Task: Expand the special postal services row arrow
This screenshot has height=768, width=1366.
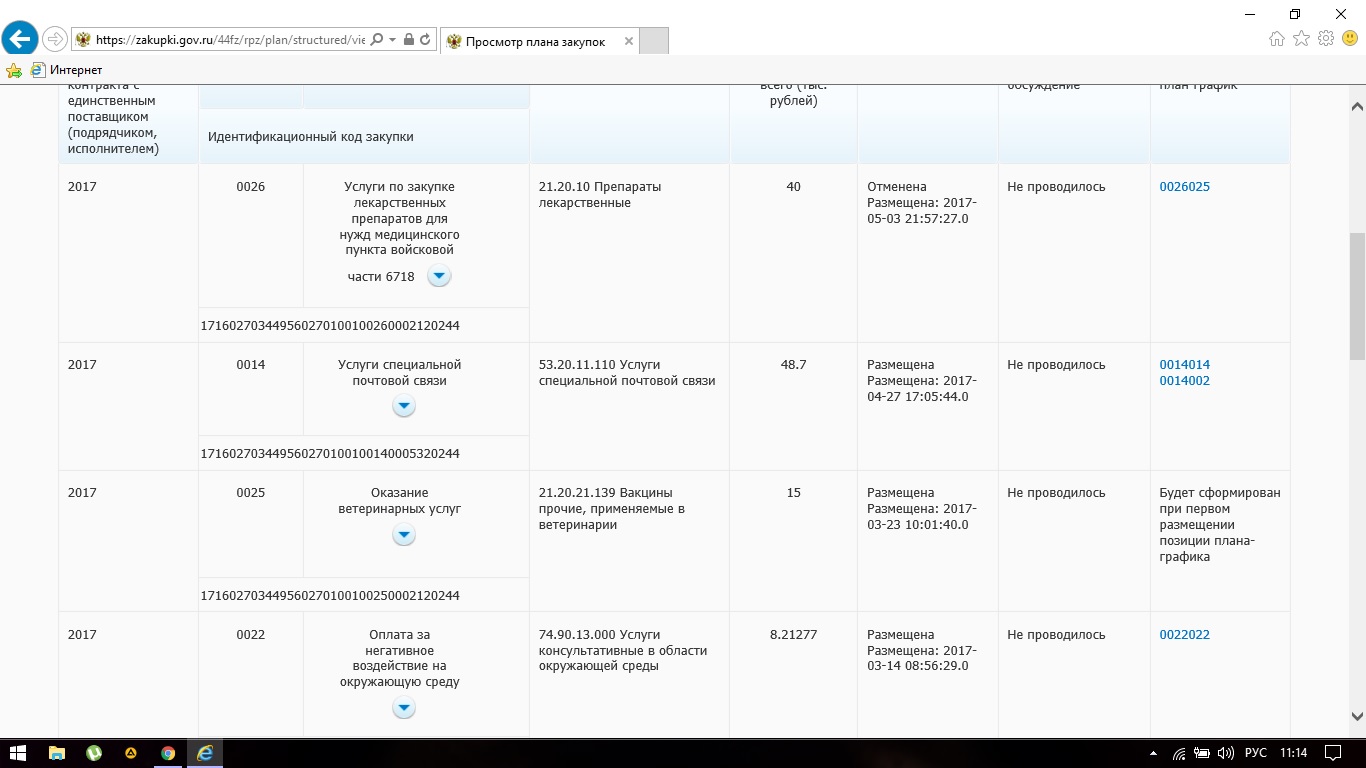Action: pyautogui.click(x=403, y=406)
